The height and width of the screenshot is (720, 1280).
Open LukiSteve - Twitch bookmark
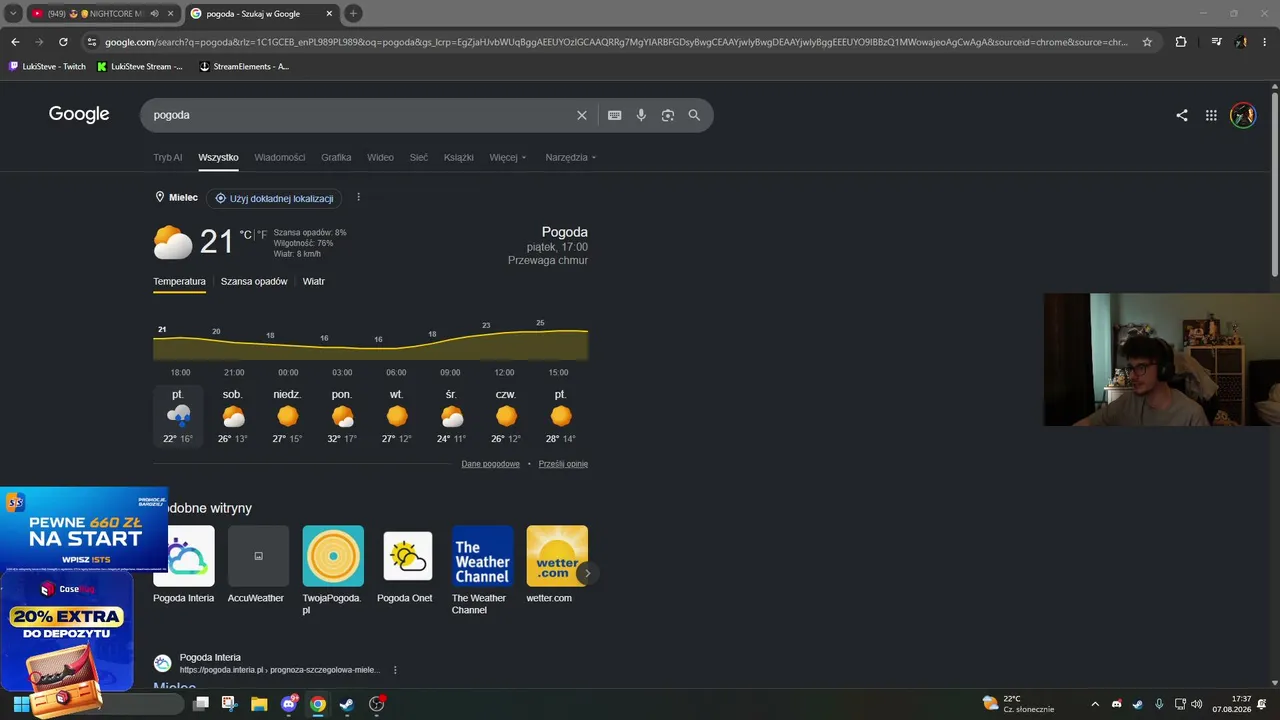pyautogui.click(x=47, y=66)
